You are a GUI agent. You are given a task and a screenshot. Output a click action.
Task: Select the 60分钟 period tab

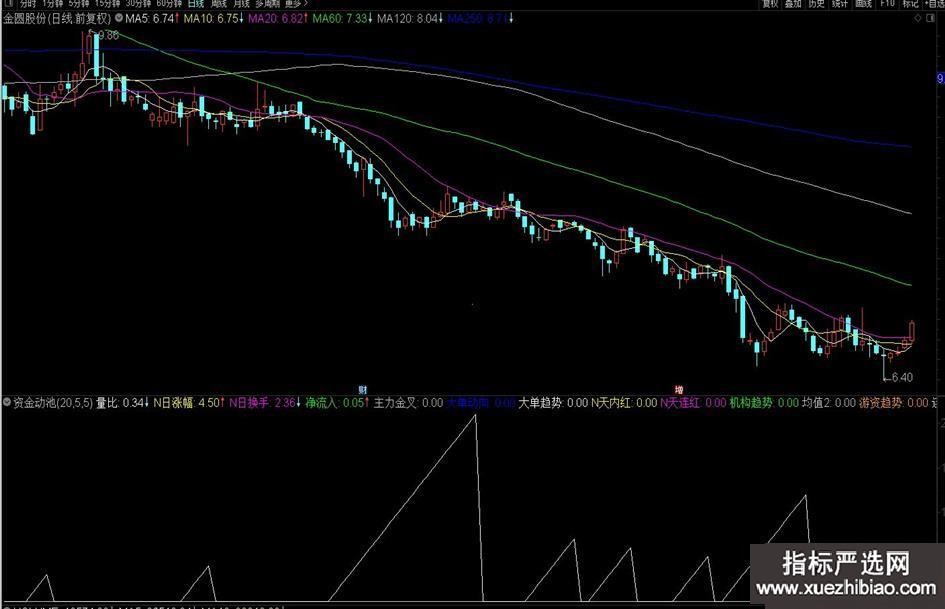click(x=169, y=3)
